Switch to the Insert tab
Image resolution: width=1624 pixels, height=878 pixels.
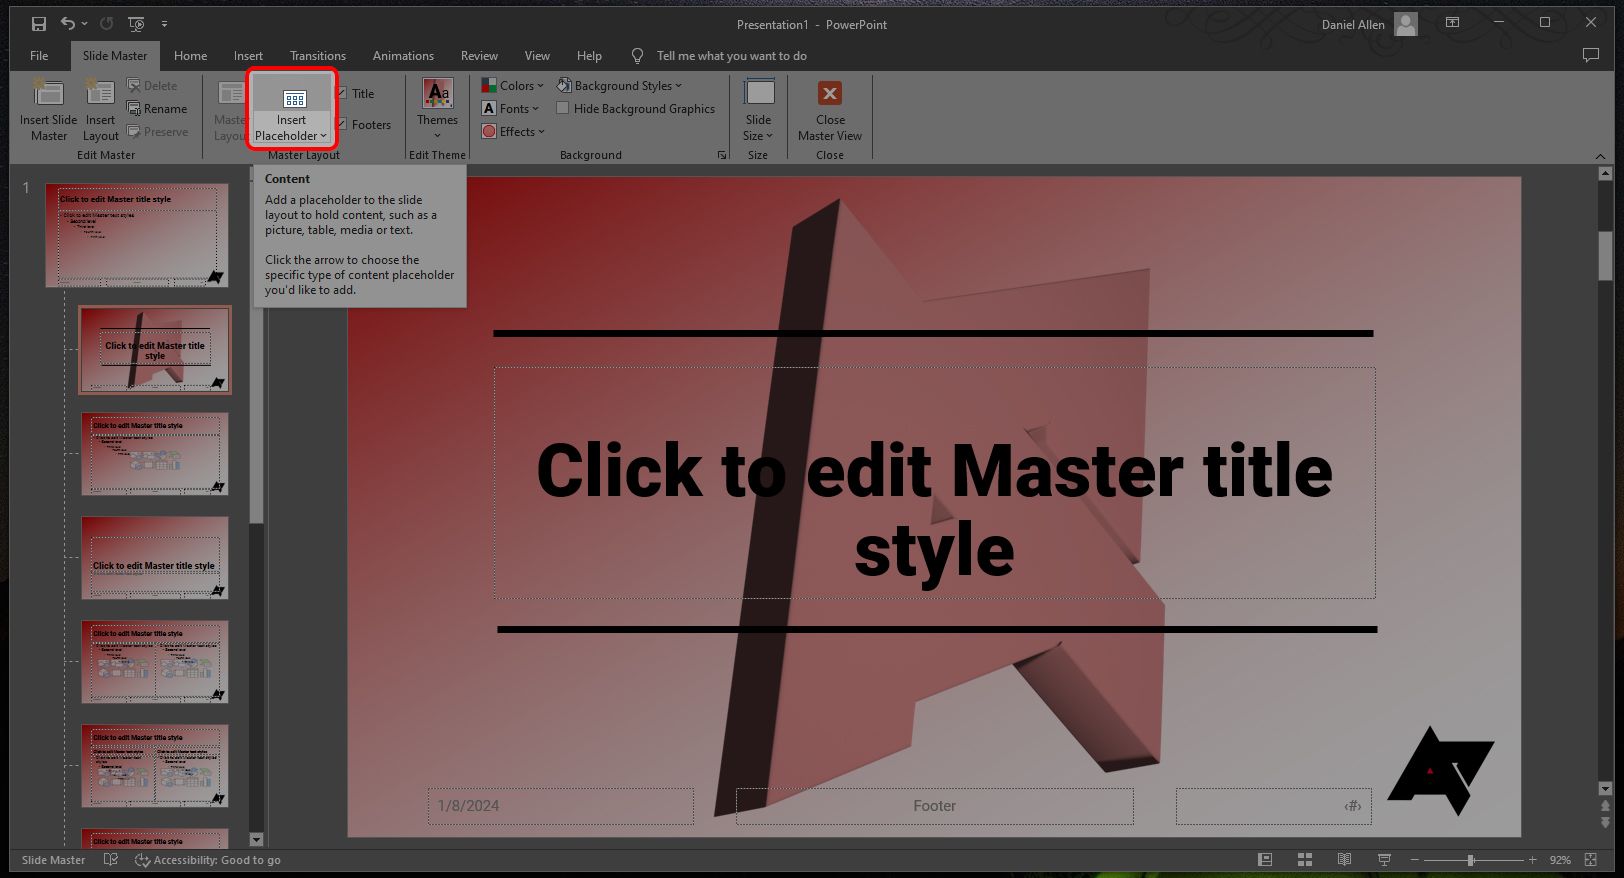pos(248,56)
